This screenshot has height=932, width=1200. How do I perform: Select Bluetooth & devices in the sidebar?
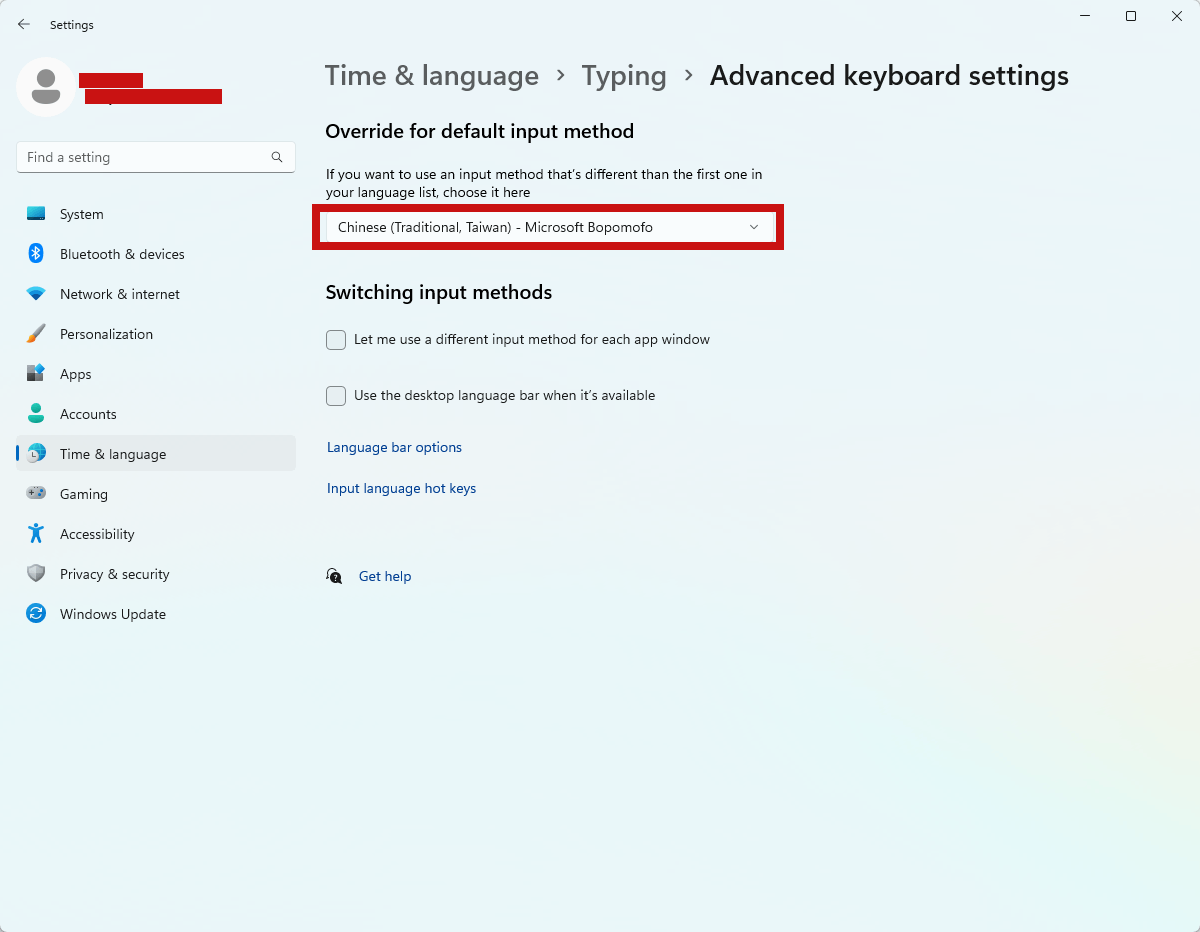[x=122, y=253]
